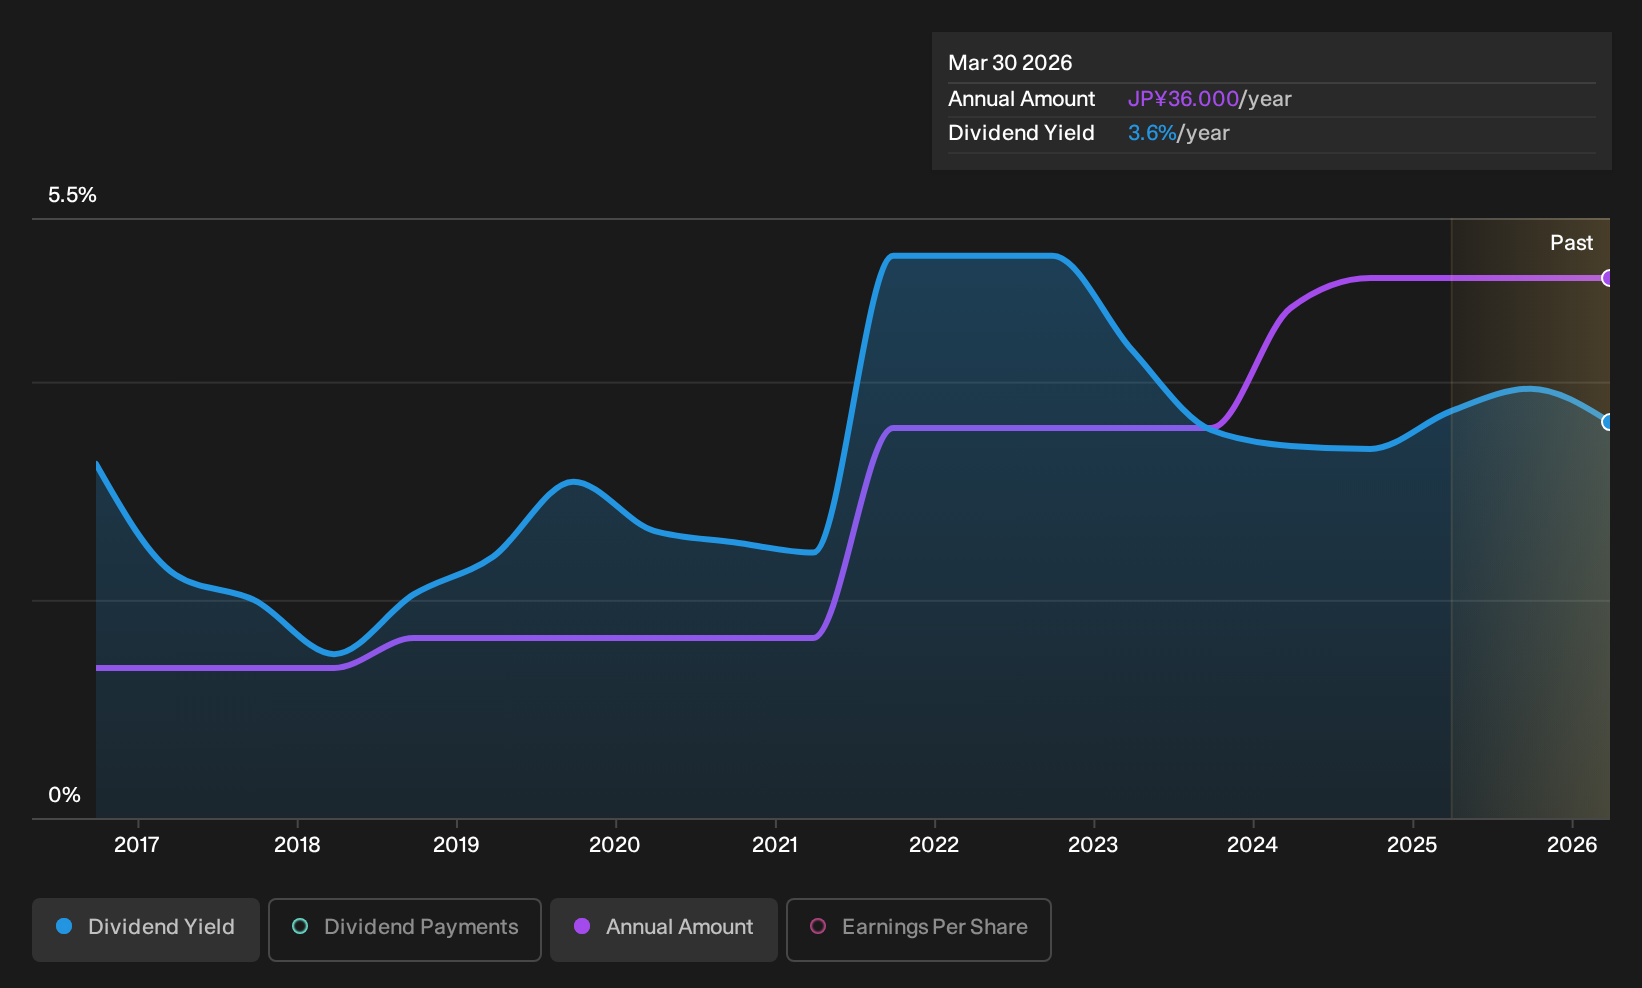The height and width of the screenshot is (988, 1642).
Task: Click the 5.5% y-axis label
Action: coord(72,195)
